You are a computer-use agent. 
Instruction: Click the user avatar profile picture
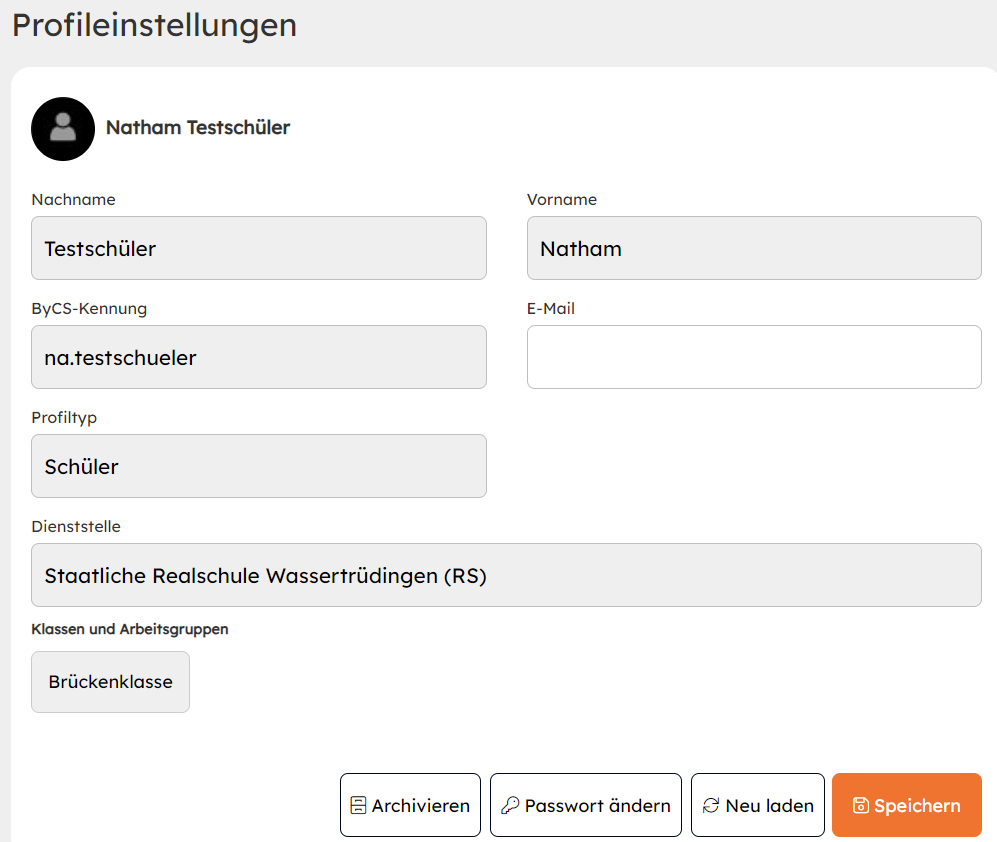pos(63,129)
